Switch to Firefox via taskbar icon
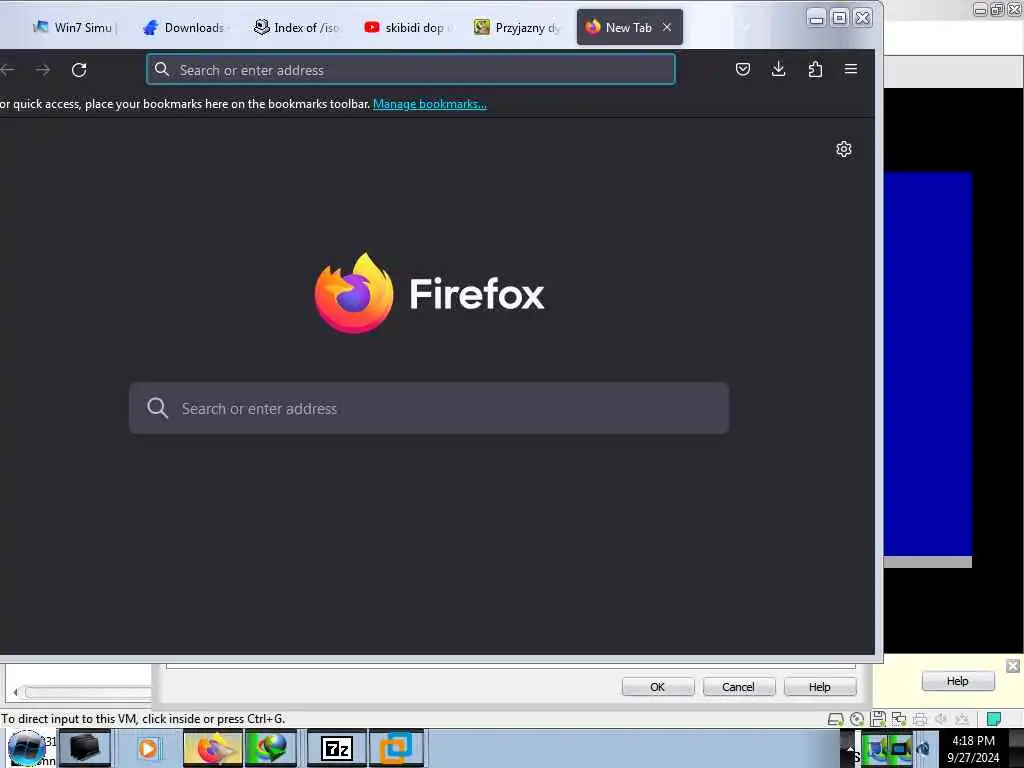Viewport: 1024px width, 768px height. pyautogui.click(x=212, y=748)
